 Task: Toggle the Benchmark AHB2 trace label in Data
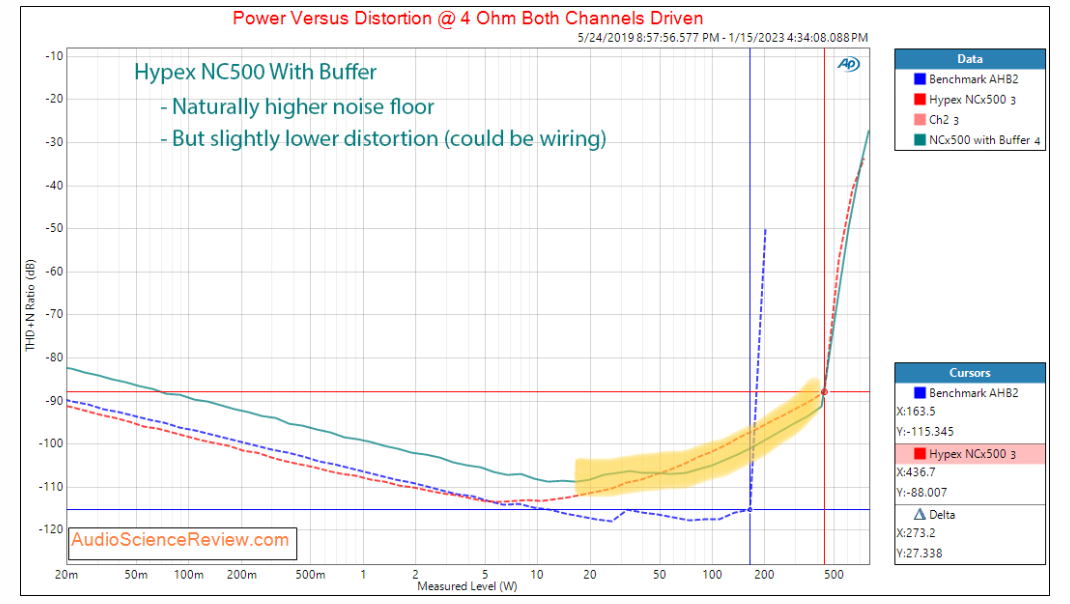[x=975, y=78]
